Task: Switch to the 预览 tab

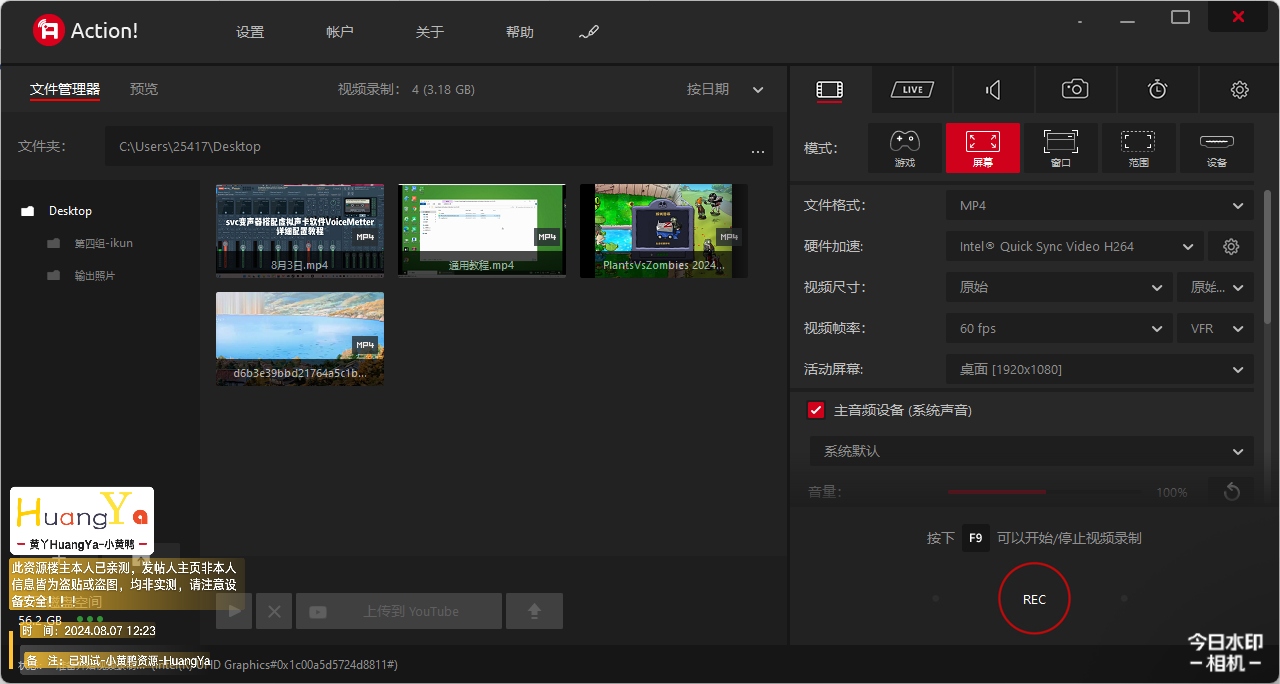Action: [144, 90]
